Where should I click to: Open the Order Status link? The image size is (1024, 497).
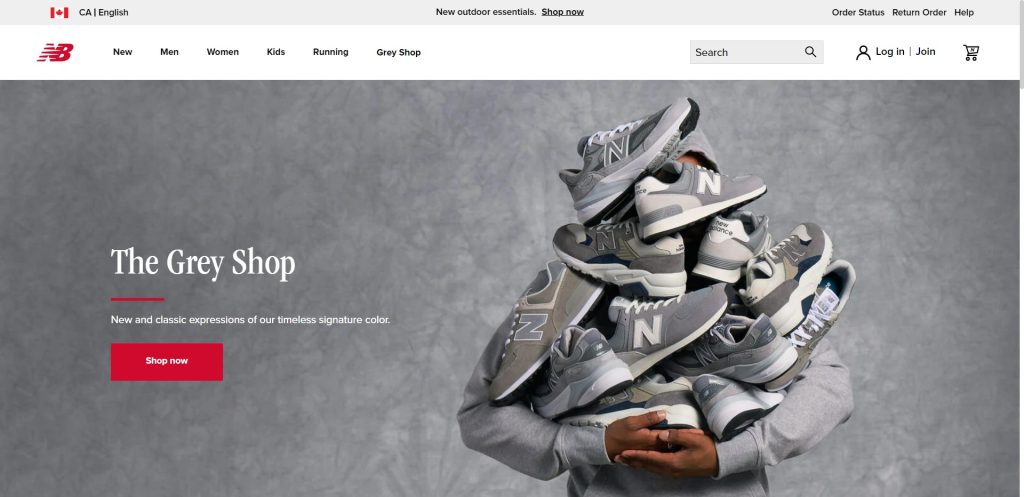pyautogui.click(x=858, y=12)
